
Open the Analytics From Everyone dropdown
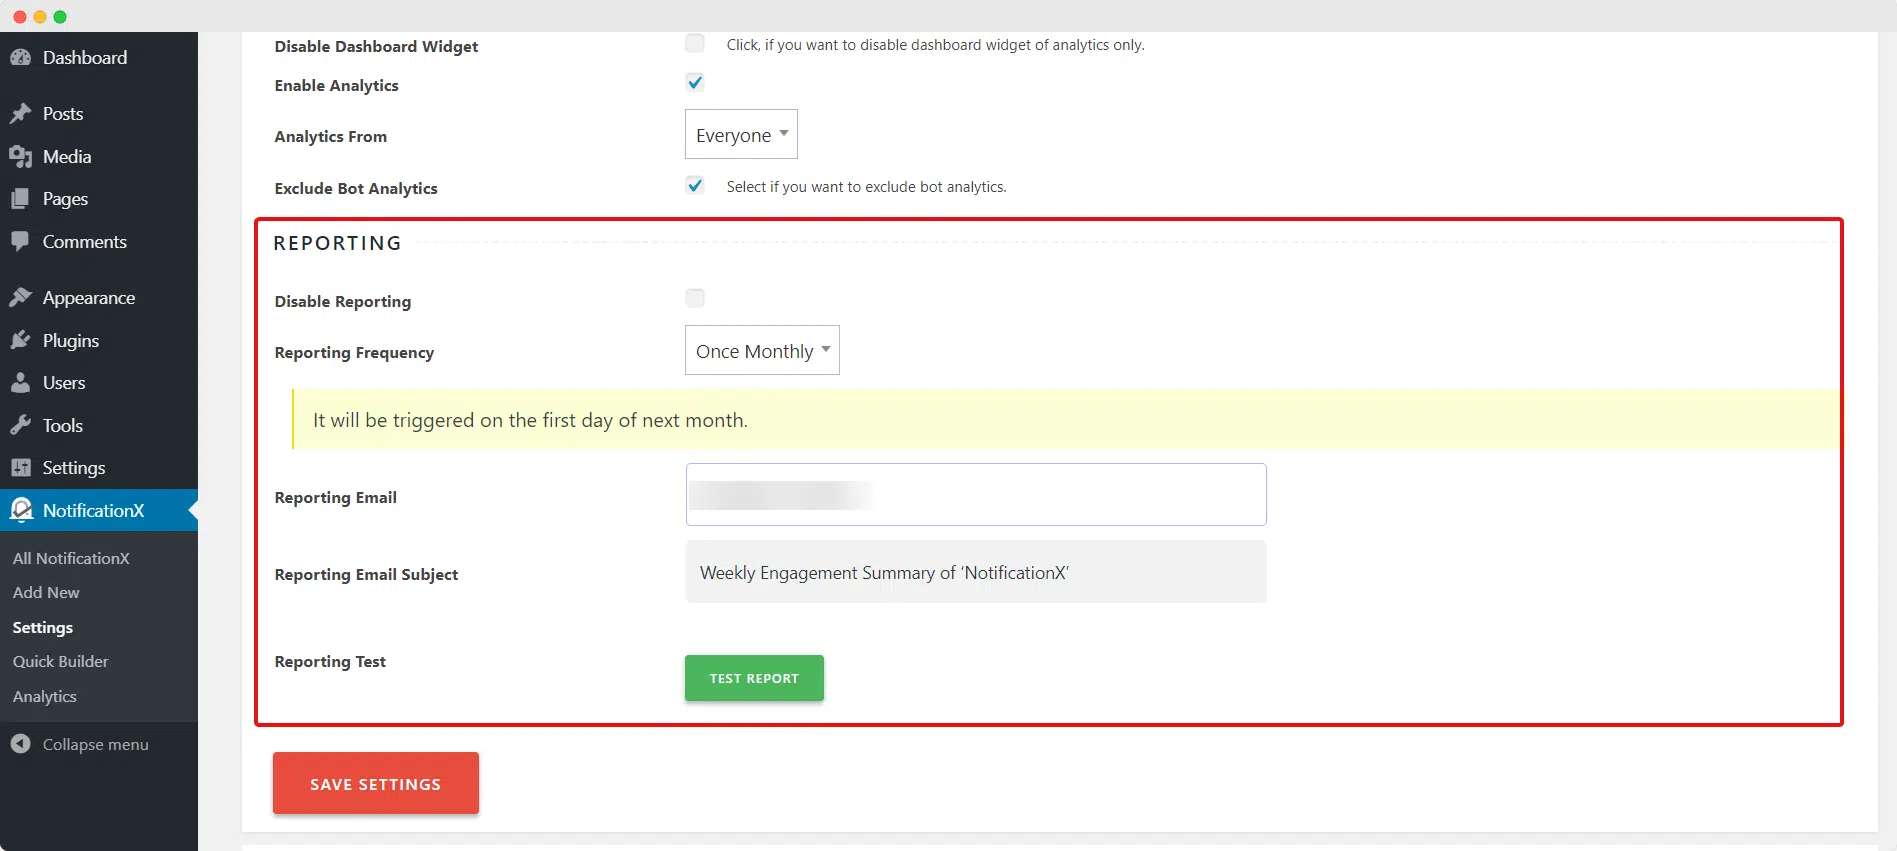(x=741, y=134)
